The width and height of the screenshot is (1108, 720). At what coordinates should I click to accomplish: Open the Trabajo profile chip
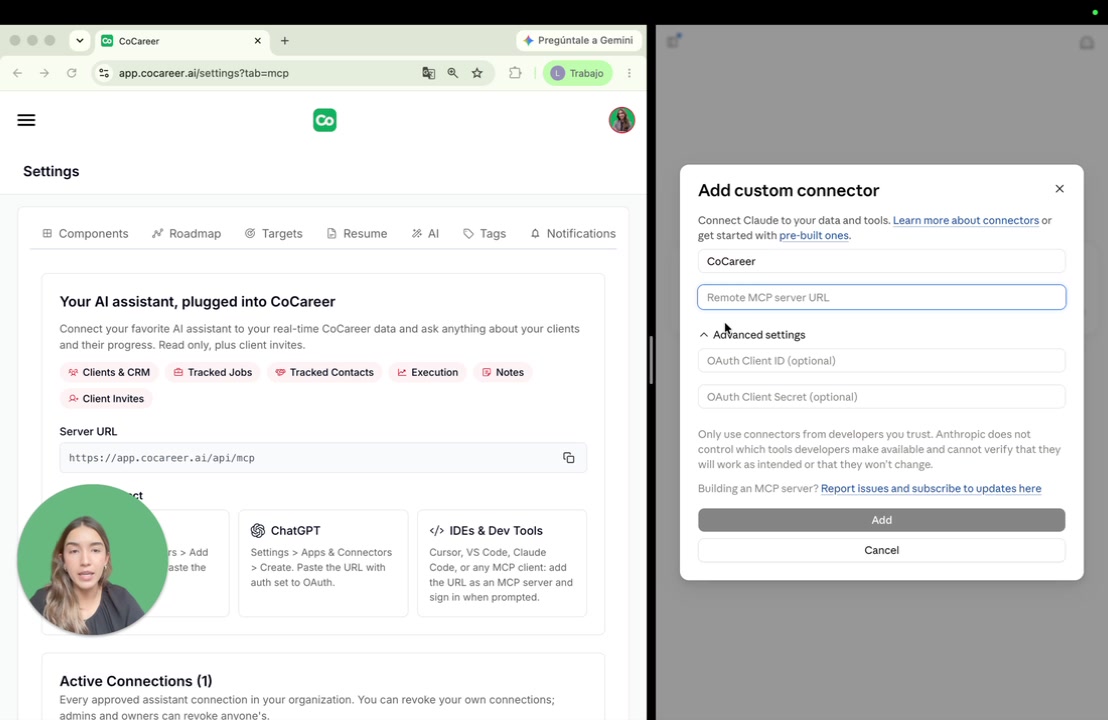577,73
